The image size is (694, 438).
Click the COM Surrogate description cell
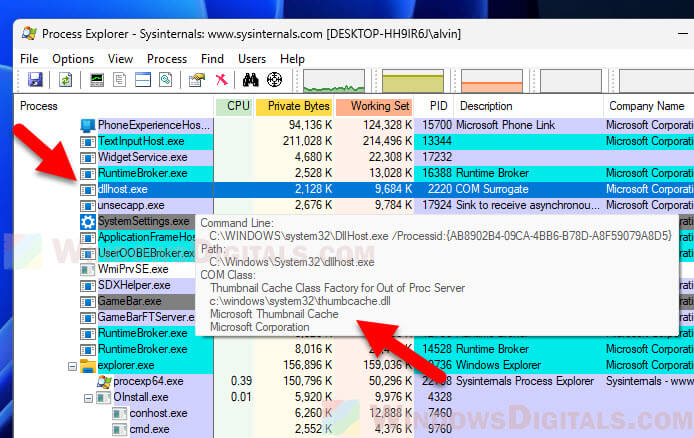[x=492, y=189]
